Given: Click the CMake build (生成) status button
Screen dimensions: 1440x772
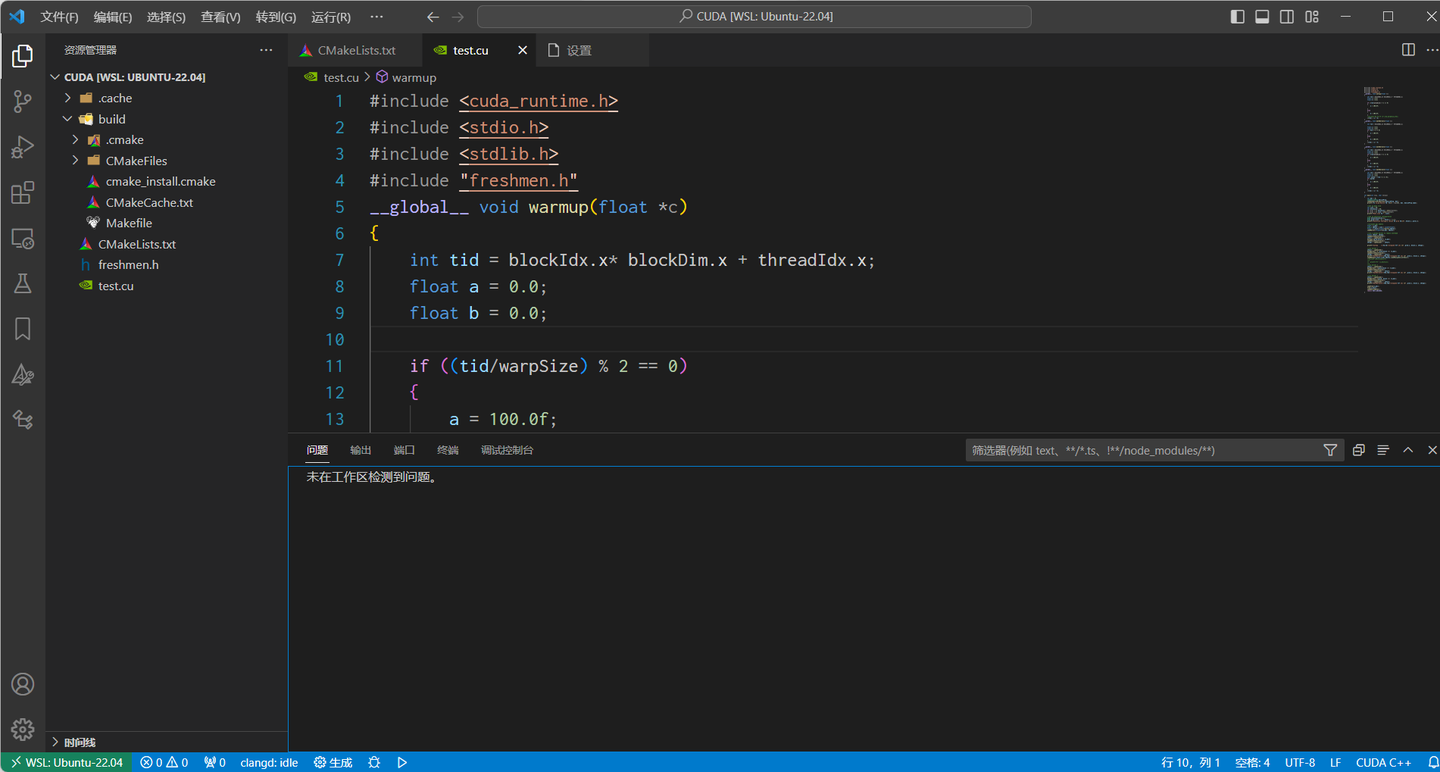Looking at the screenshot, I should [333, 762].
